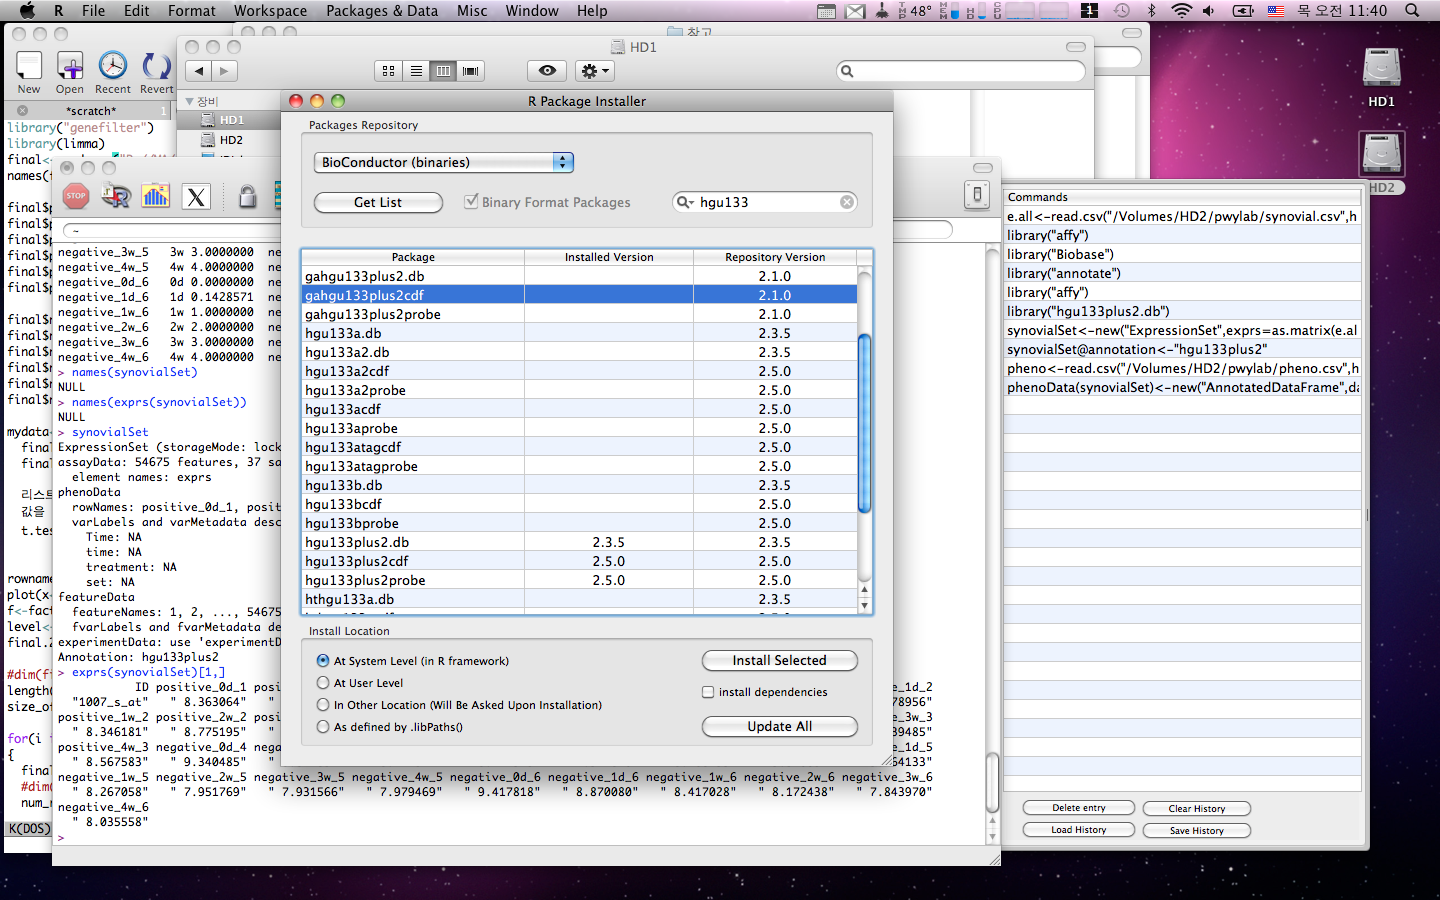Click the Save History button
The width and height of the screenshot is (1440, 900).
(x=1196, y=830)
